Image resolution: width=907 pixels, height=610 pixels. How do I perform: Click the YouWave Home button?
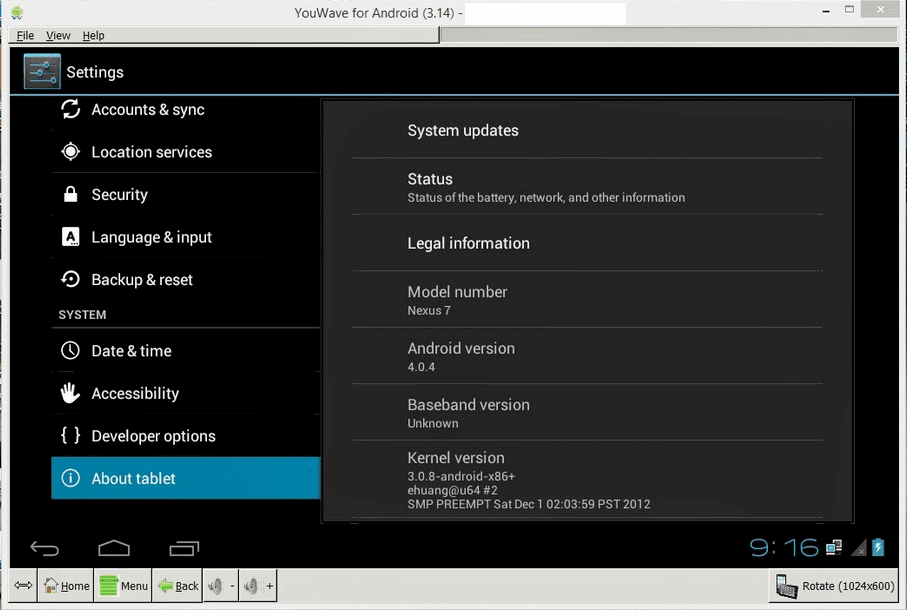(67, 586)
